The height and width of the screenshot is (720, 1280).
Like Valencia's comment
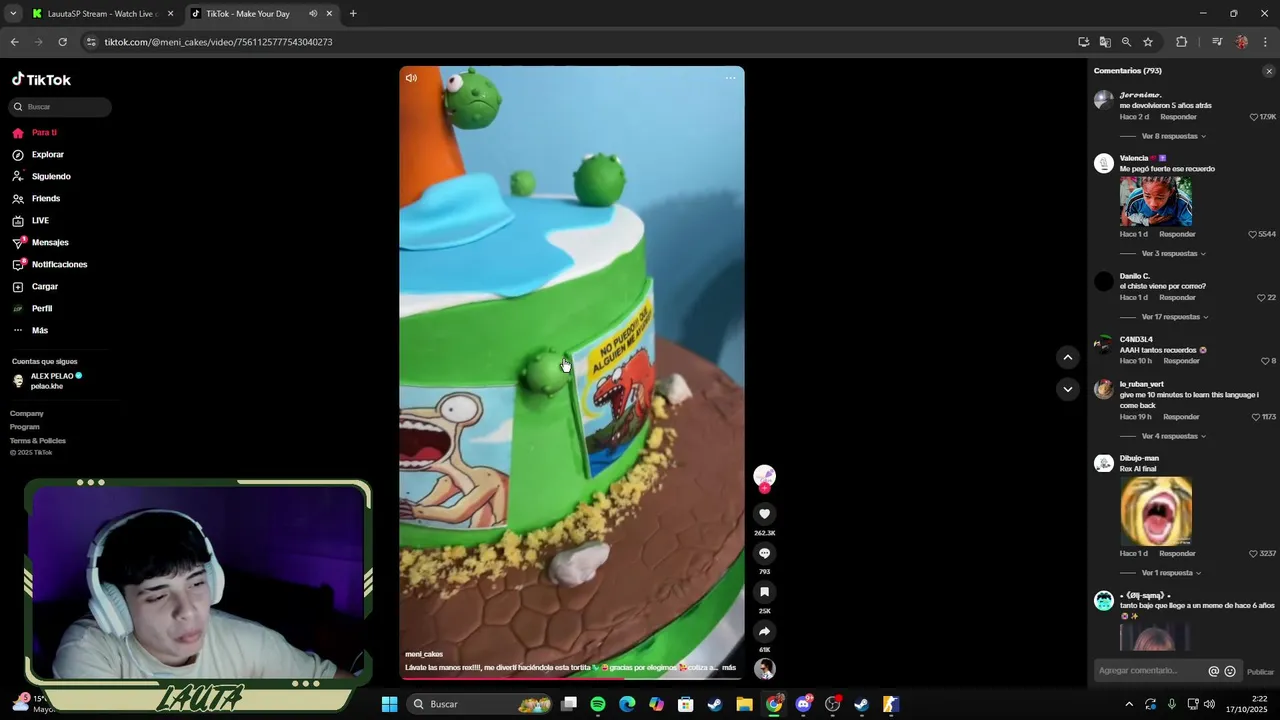(1252, 234)
